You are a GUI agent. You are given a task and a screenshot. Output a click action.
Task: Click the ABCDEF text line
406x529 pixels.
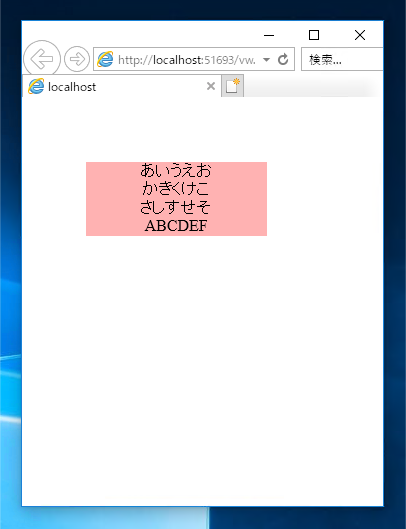coord(176,226)
